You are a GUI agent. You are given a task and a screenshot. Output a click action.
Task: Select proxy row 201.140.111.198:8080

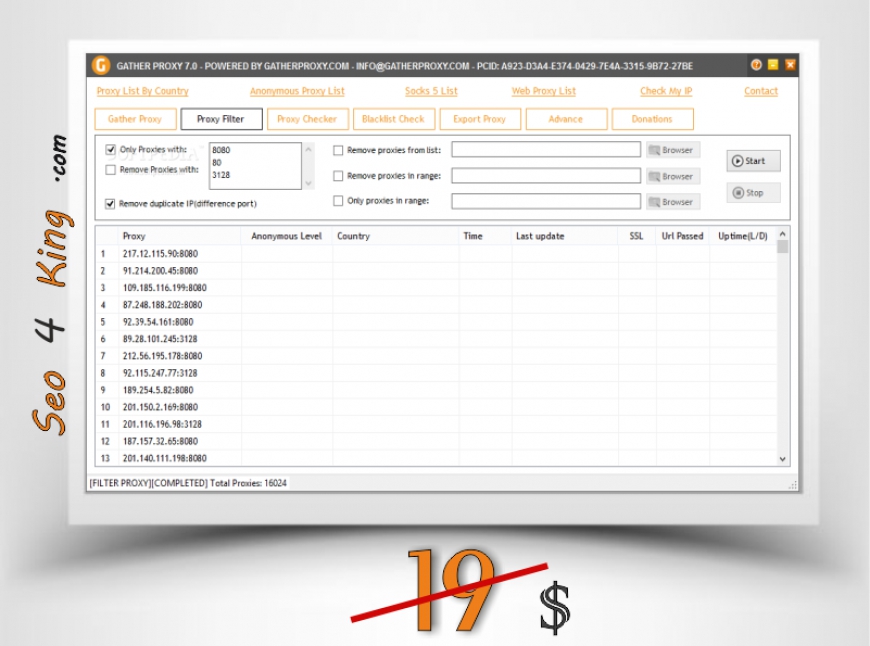tap(436, 458)
